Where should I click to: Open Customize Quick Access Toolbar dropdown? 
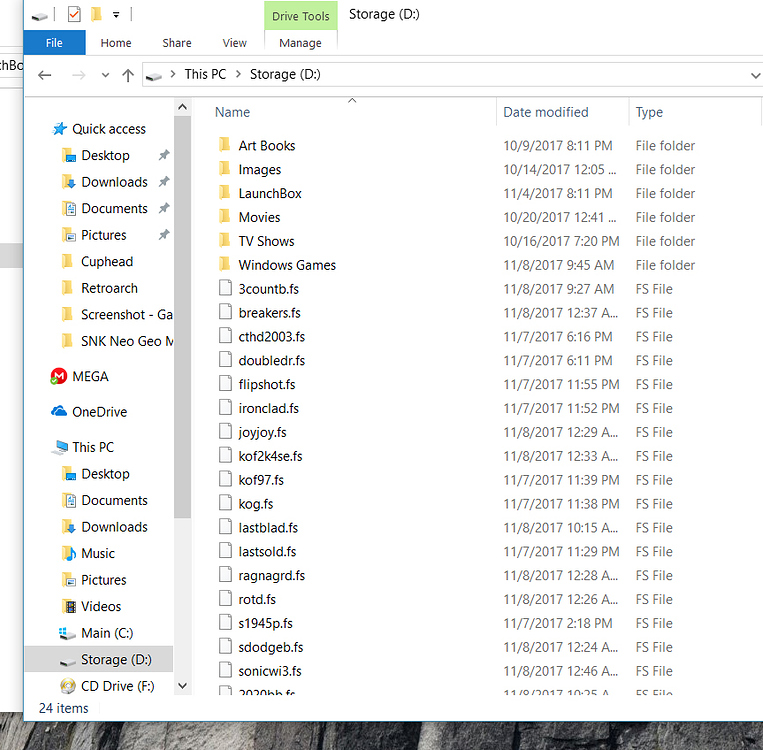(116, 15)
